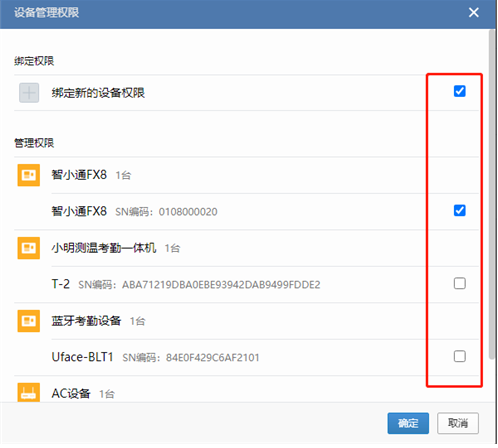498x448 pixels.
Task: Enable the T-2 device permission checkbox
Action: pyautogui.click(x=460, y=283)
